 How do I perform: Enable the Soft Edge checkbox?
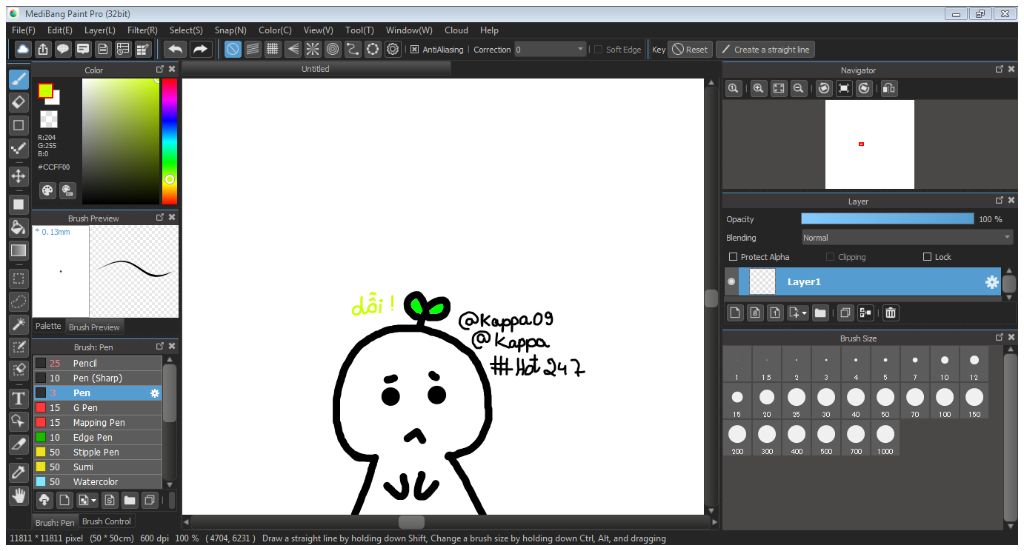point(598,50)
